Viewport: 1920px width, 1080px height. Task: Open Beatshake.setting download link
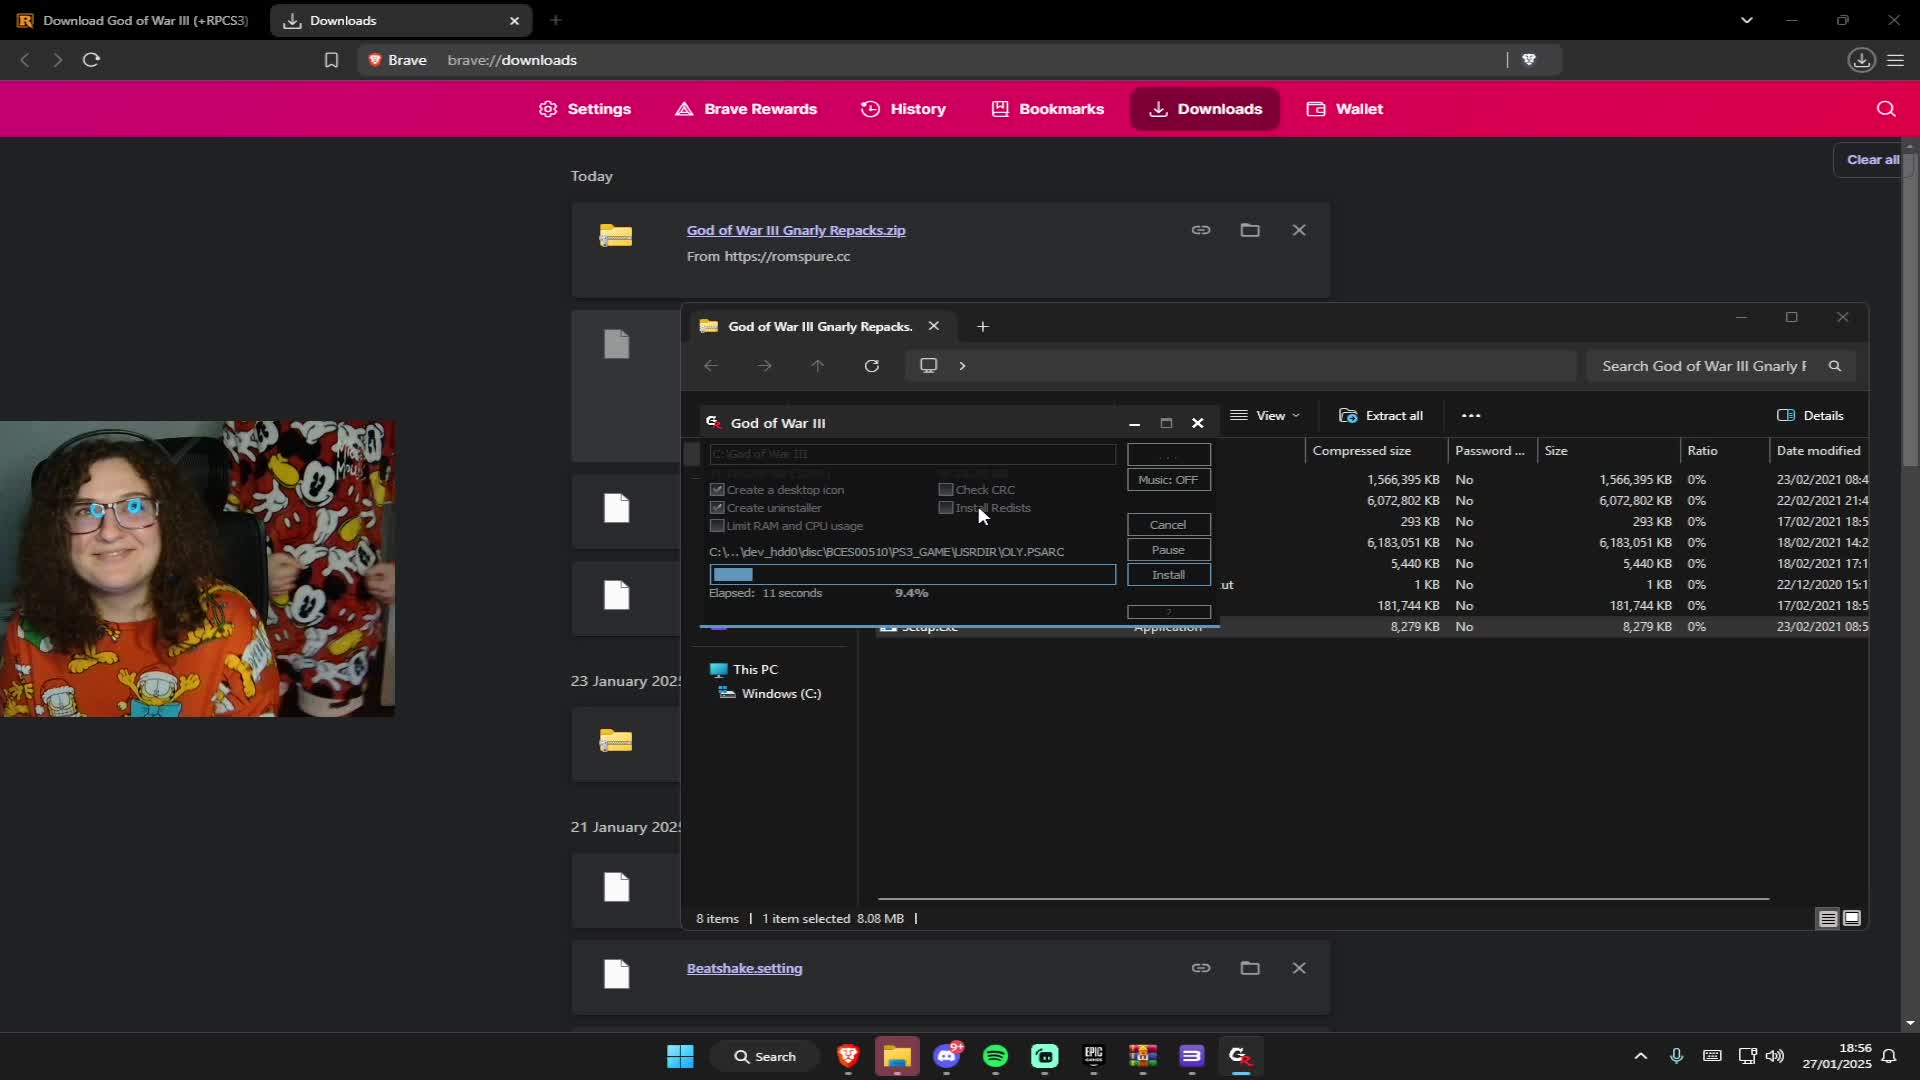(x=744, y=968)
